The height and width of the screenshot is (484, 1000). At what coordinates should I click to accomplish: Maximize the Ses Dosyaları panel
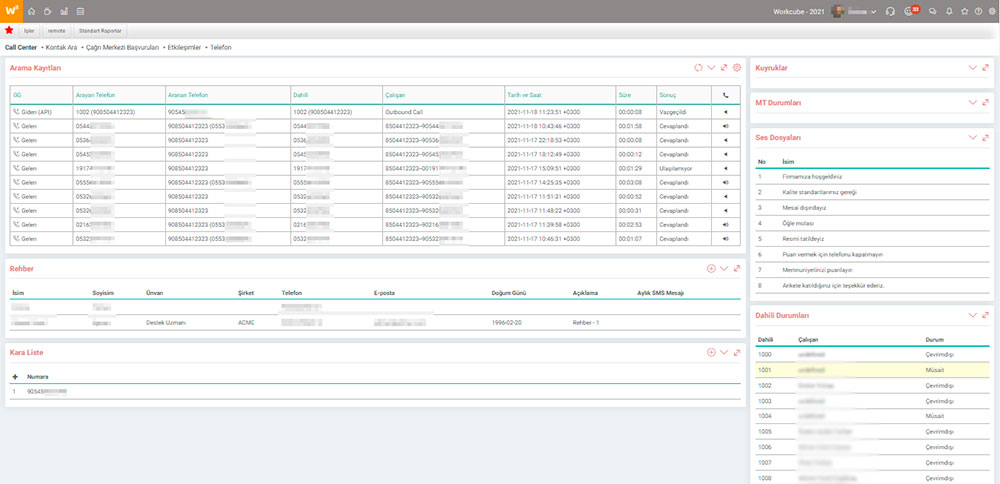click(986, 136)
